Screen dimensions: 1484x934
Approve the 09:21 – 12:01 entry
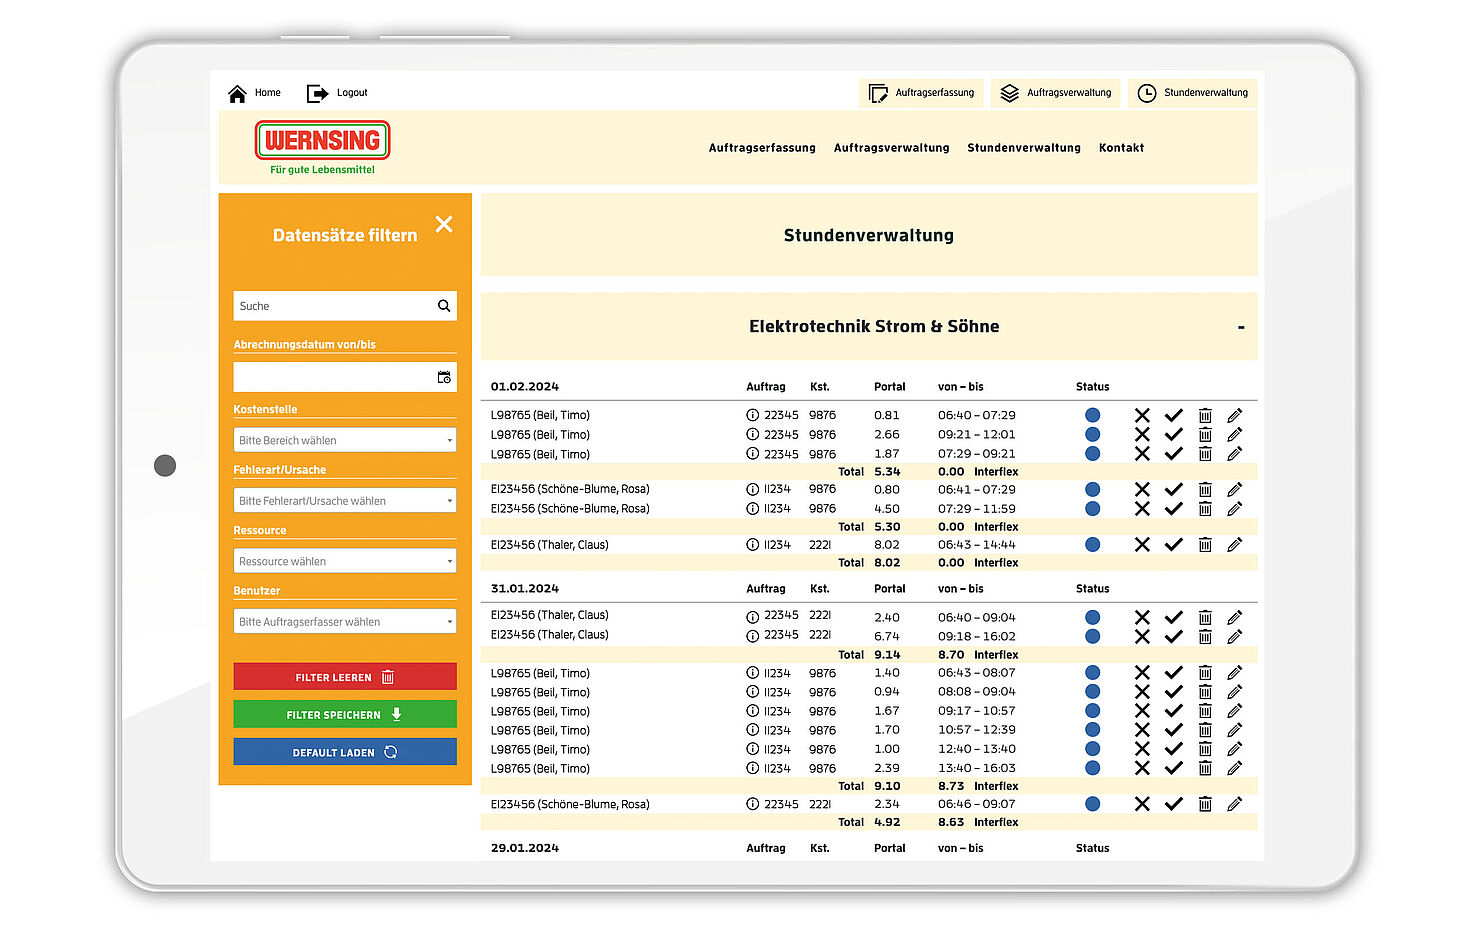click(1174, 434)
